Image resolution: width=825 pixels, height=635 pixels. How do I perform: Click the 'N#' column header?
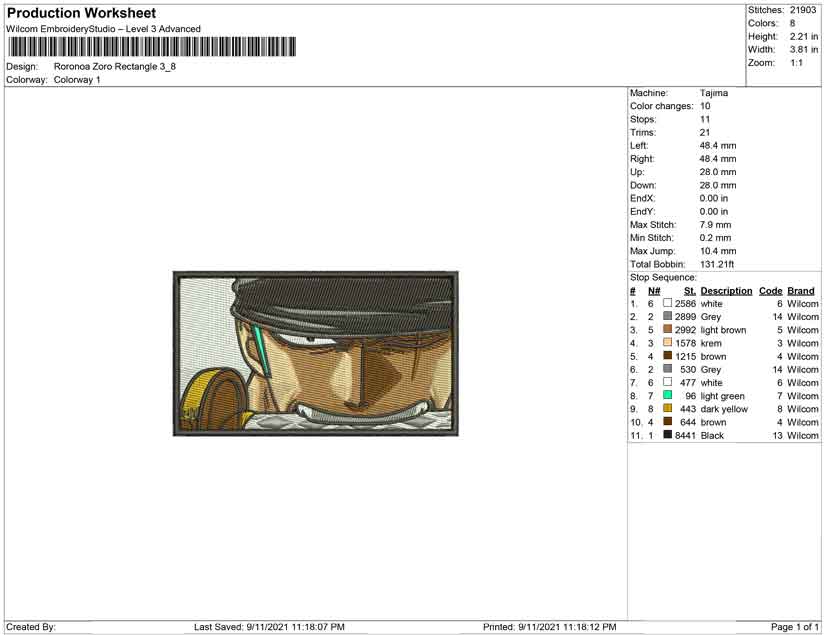654,291
